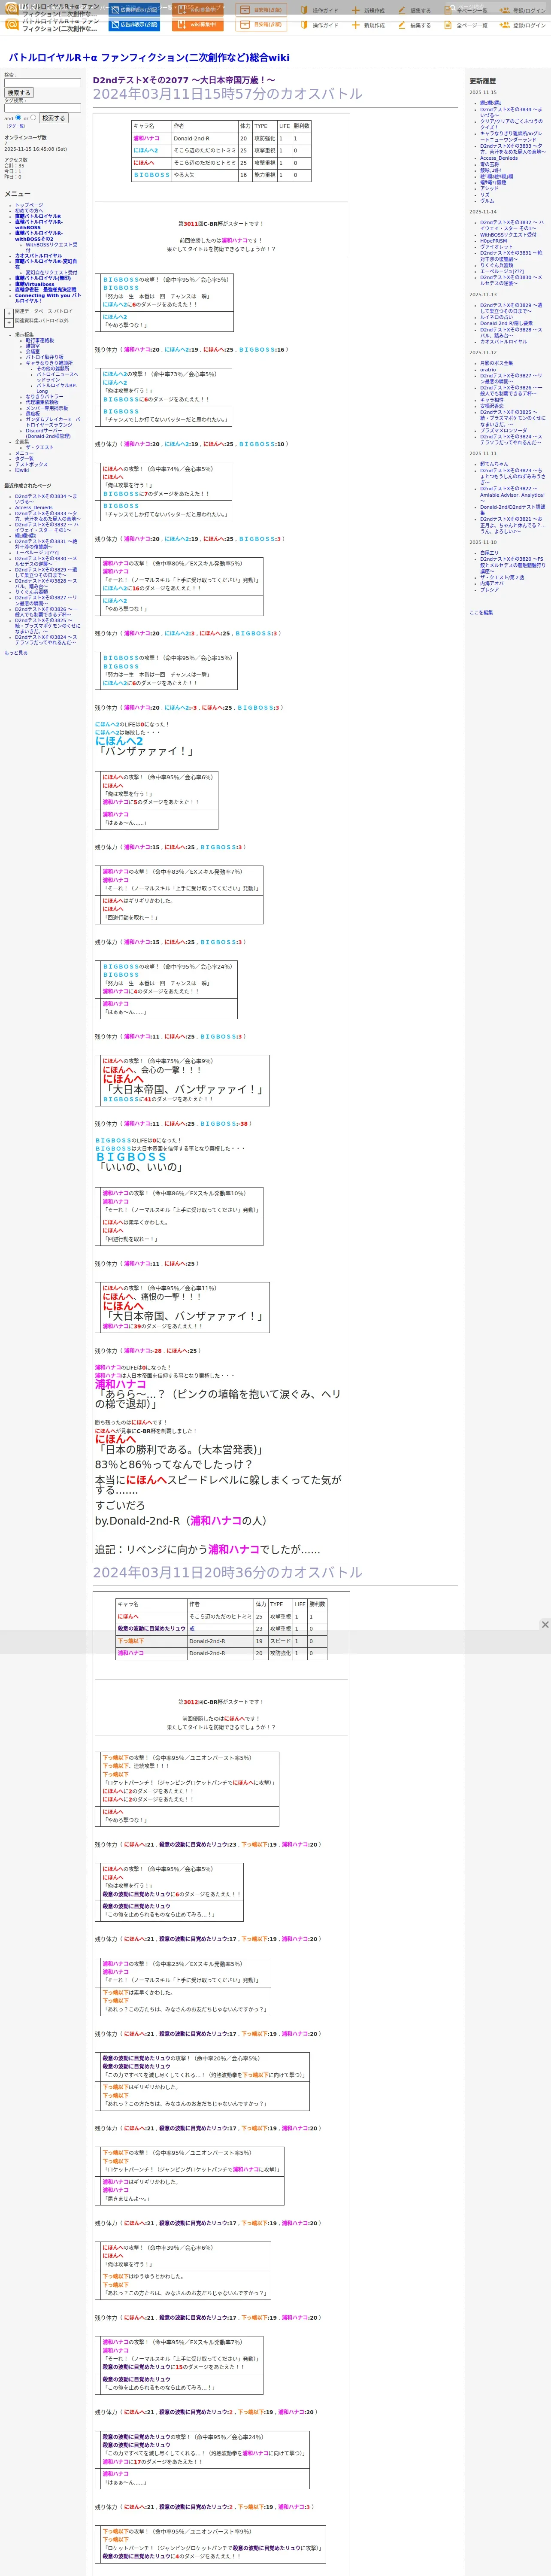Click the heading '2024年03月11日20時36分のカオスバトル'
The height and width of the screenshot is (2576, 551).
(227, 1573)
